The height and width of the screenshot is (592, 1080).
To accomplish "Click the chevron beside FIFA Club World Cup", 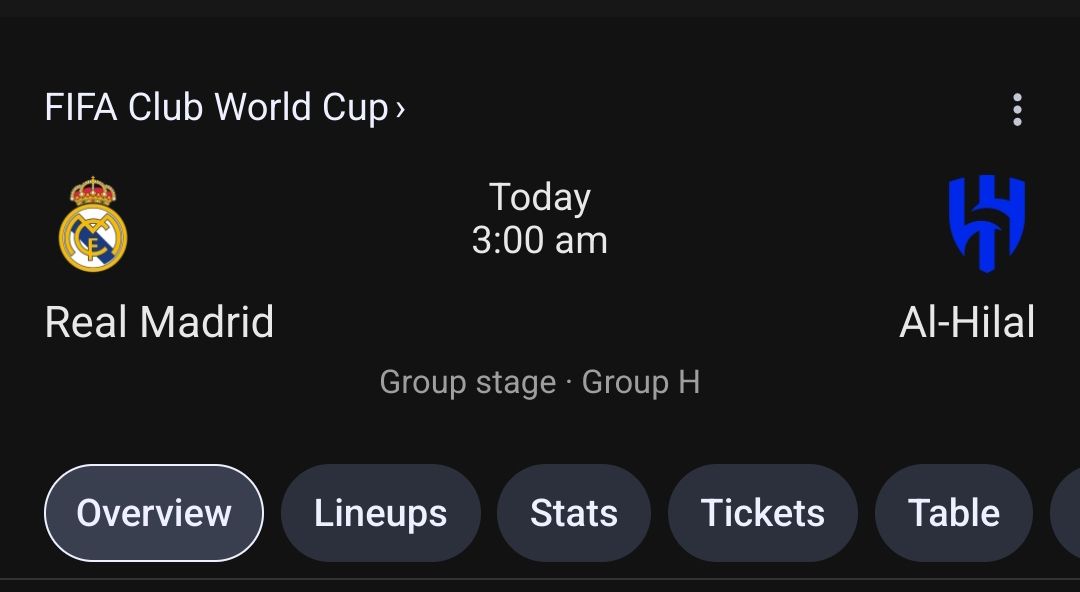I will coord(400,109).
